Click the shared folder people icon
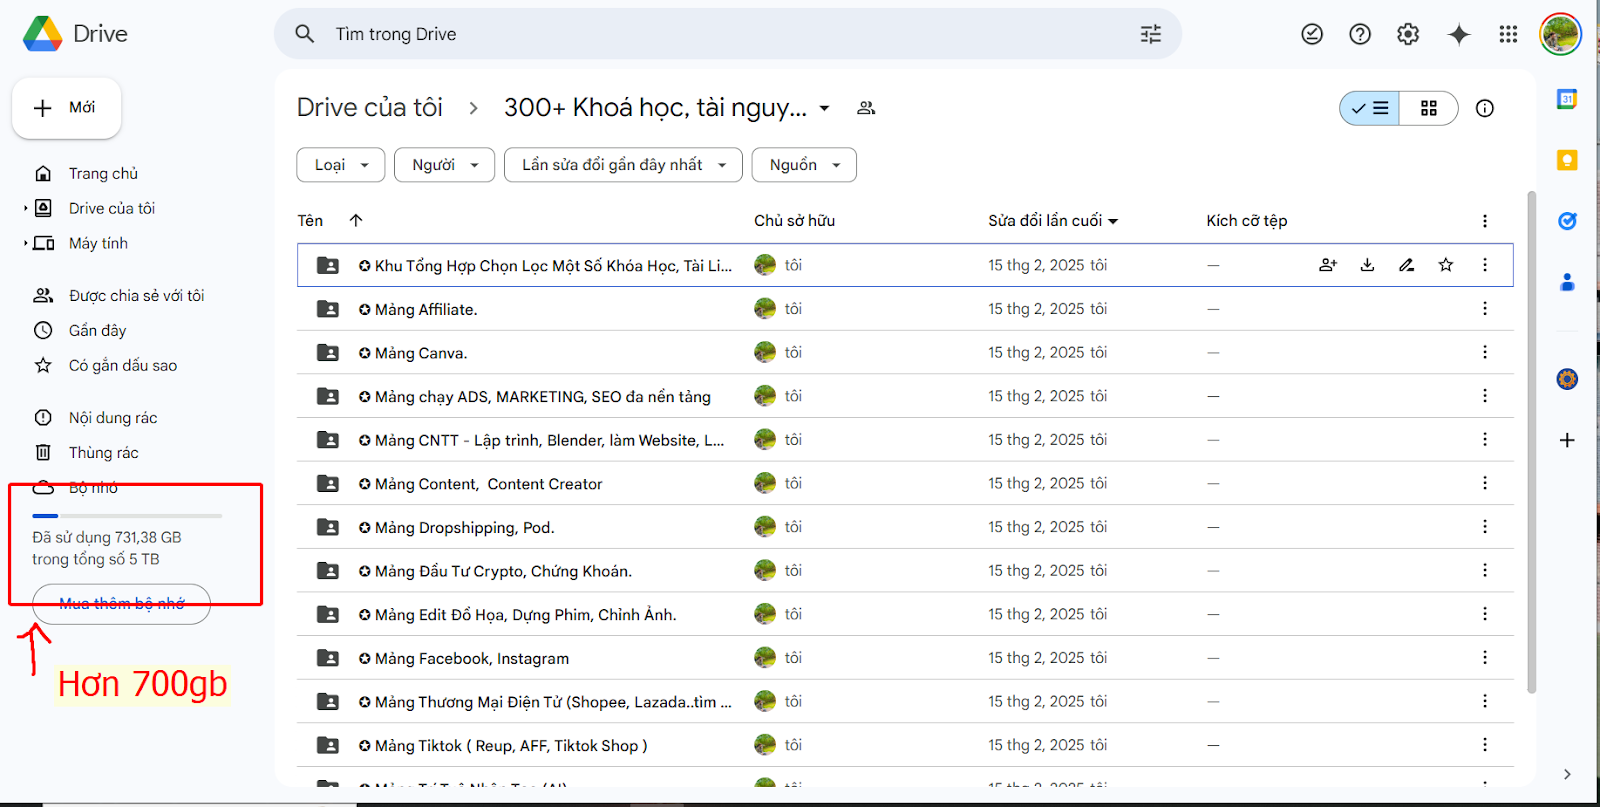1600x807 pixels. pos(866,108)
